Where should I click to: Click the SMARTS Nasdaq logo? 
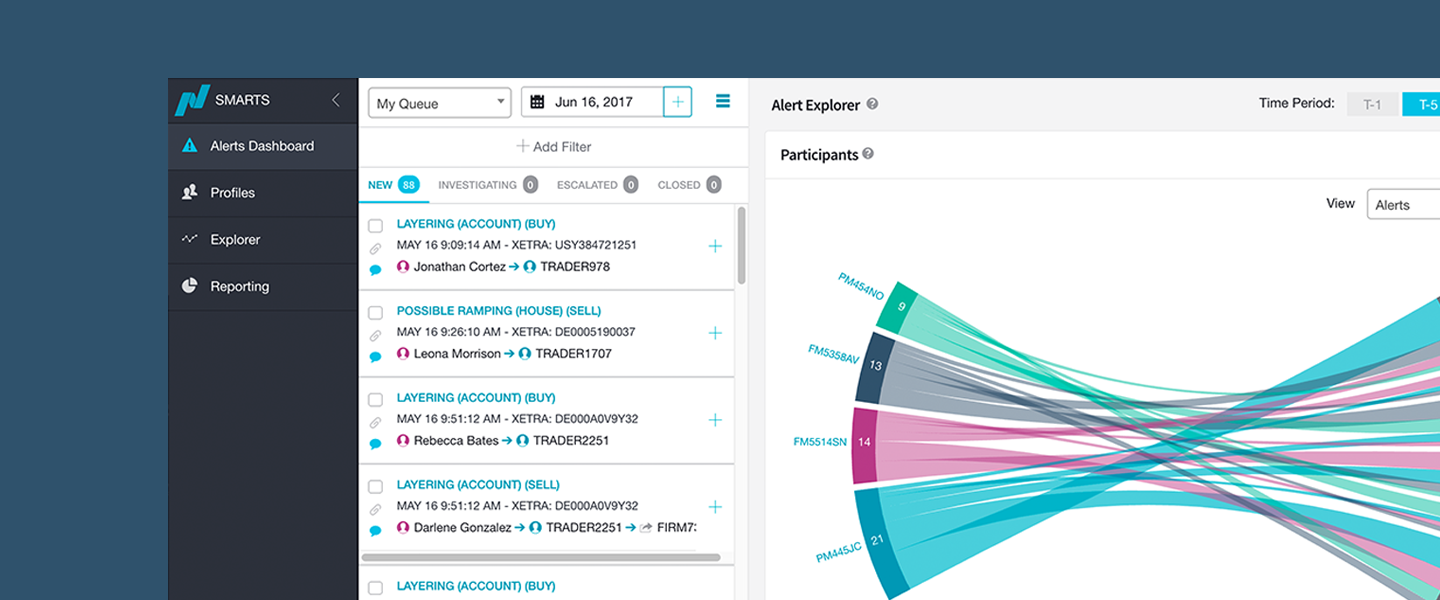coord(192,100)
